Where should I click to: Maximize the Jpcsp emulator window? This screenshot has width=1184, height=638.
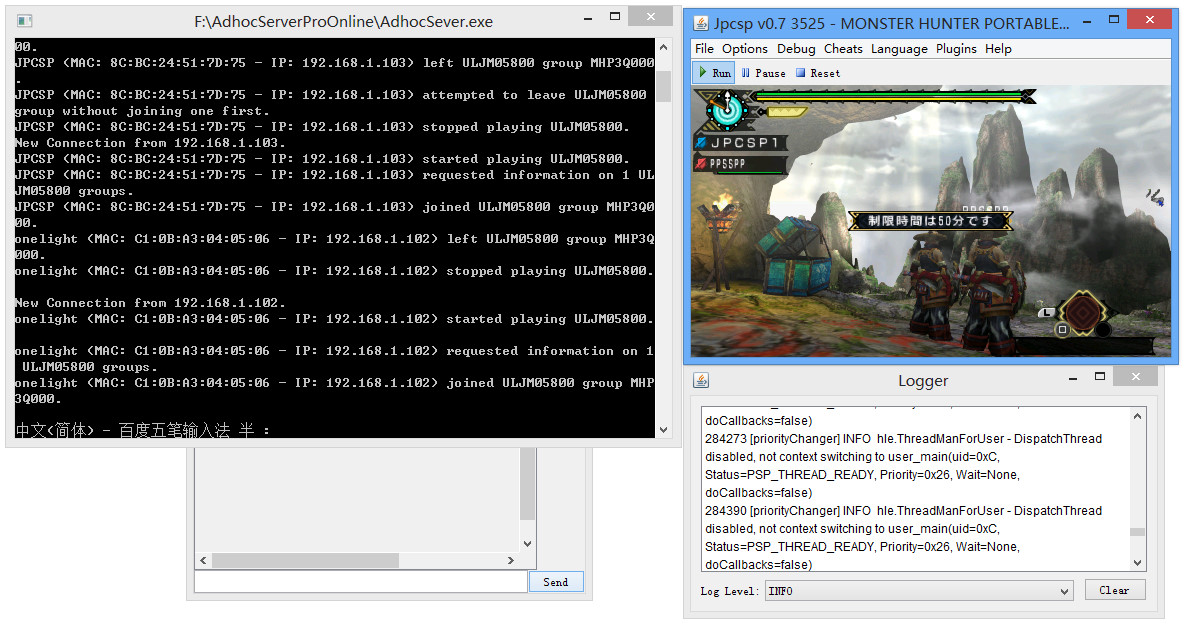(x=1114, y=20)
